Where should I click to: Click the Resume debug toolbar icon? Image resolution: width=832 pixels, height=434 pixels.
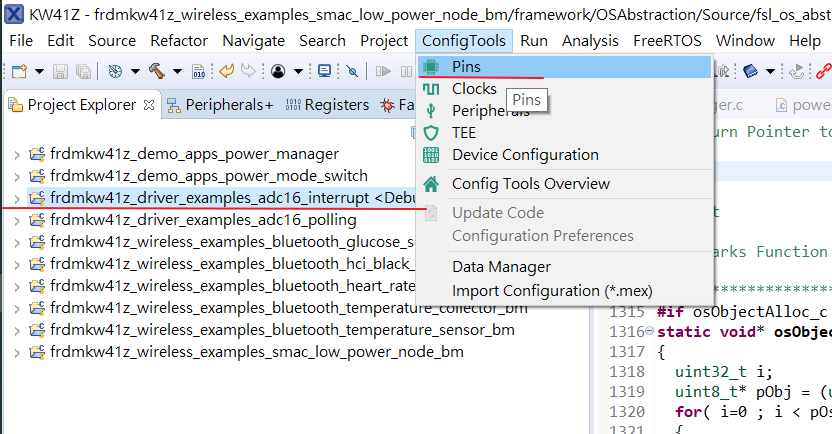(383, 71)
